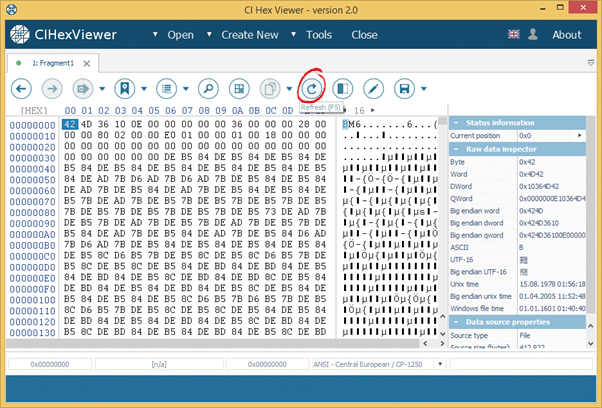The image size is (602, 408).
Task: Select the 1: Fragment1 tab
Action: [x=53, y=63]
